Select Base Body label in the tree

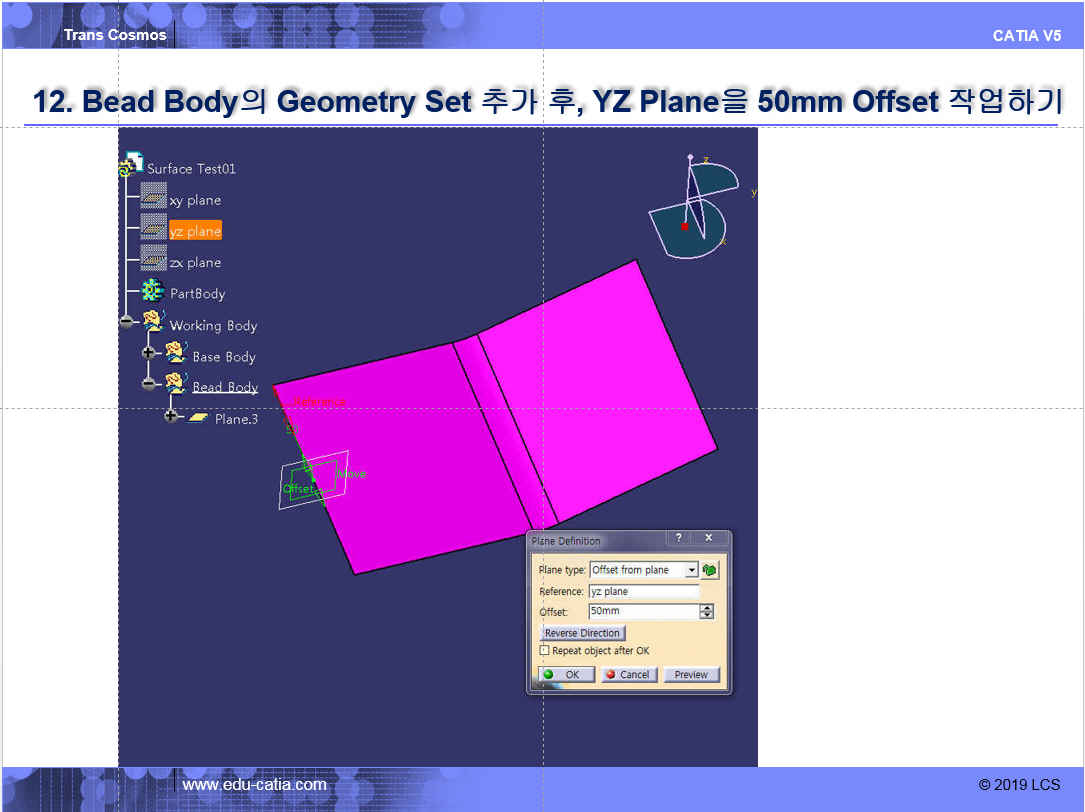[x=224, y=357]
